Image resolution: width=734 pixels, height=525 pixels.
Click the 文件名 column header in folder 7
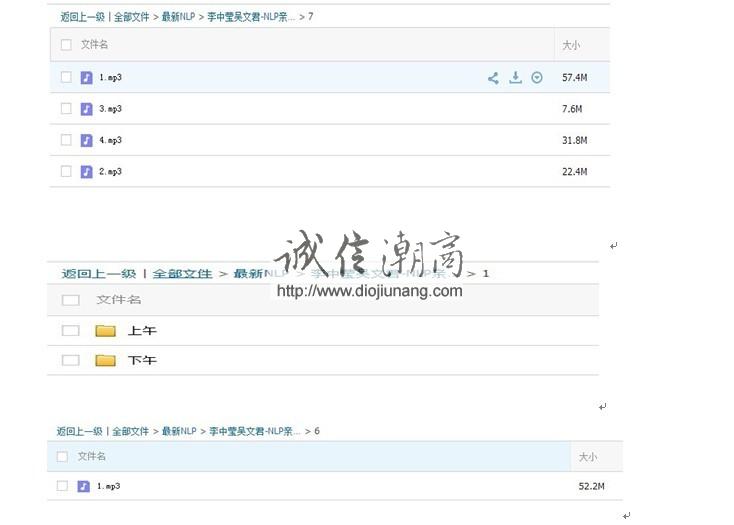point(94,44)
